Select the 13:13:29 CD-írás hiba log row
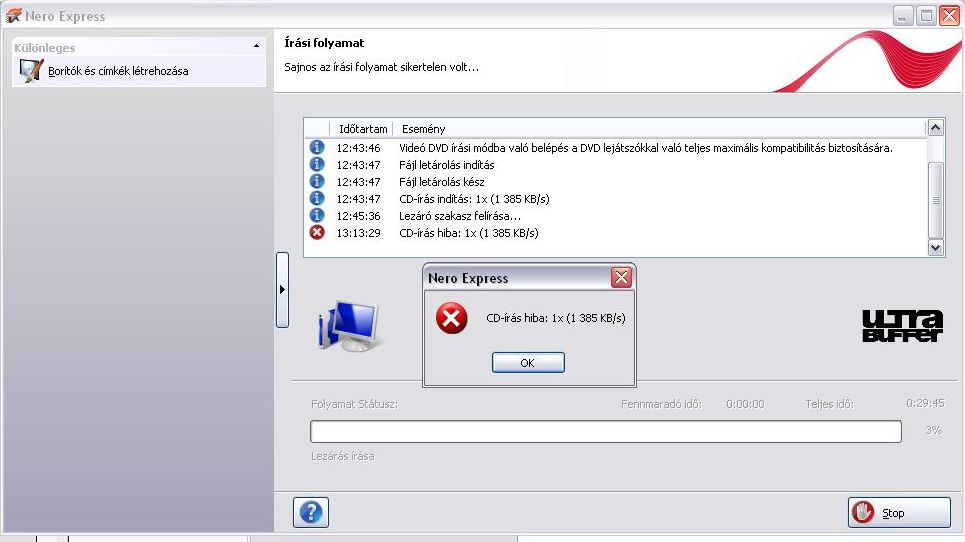The image size is (965, 542). pos(615,233)
